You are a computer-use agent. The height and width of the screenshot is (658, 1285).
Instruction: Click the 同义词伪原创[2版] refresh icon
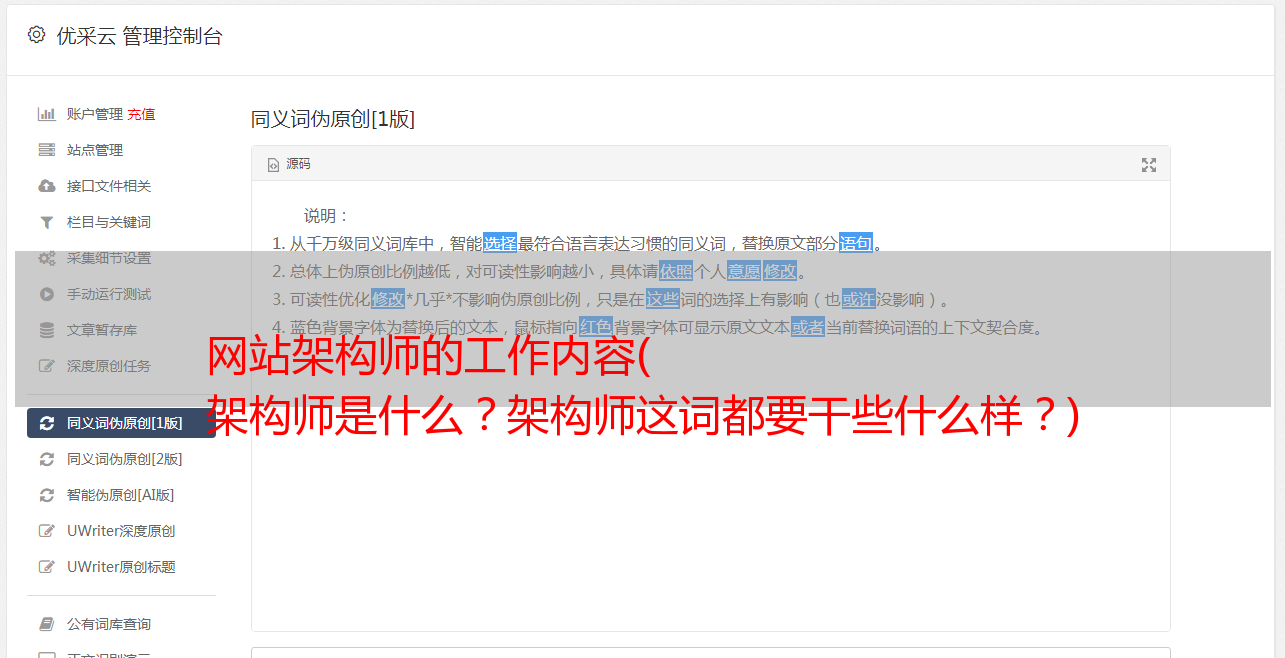coord(46,459)
